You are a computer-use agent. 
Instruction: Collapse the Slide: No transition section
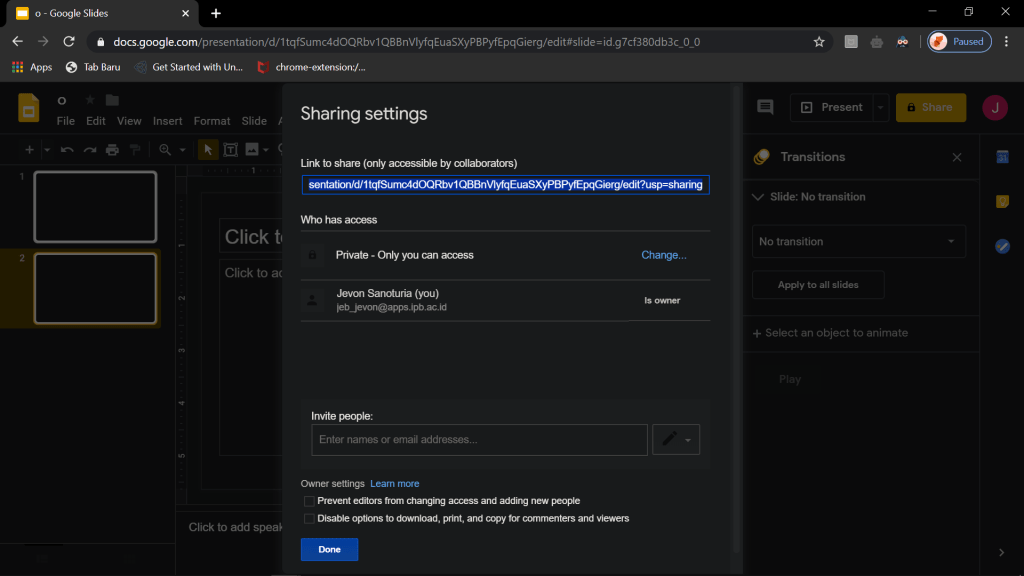[x=757, y=197]
